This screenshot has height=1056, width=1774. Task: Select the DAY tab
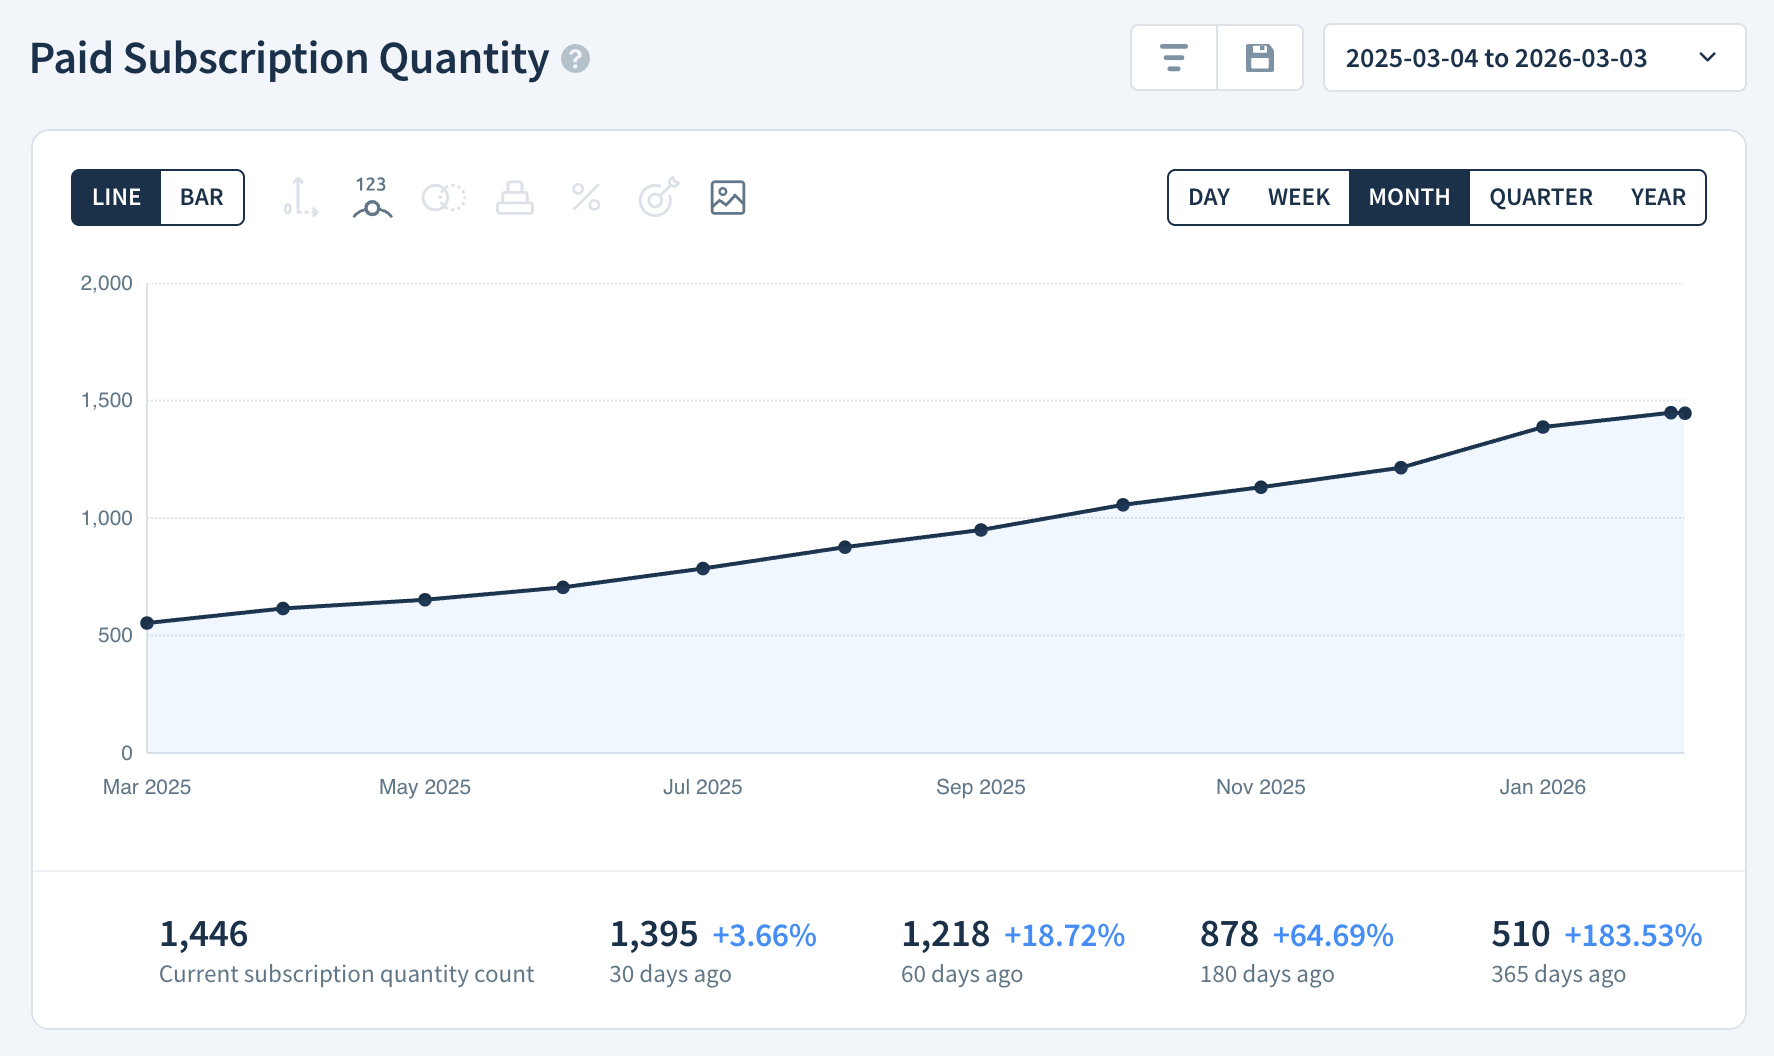(x=1208, y=197)
